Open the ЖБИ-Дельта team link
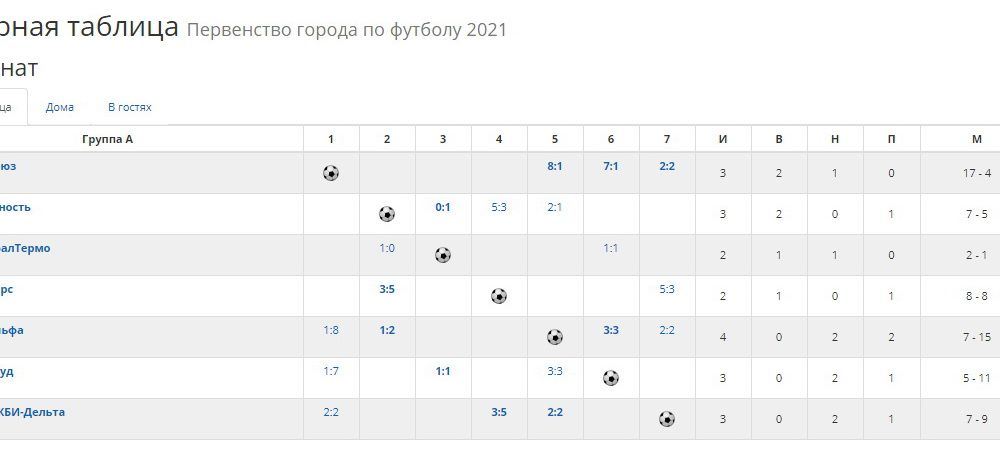 pyautogui.click(x=32, y=412)
